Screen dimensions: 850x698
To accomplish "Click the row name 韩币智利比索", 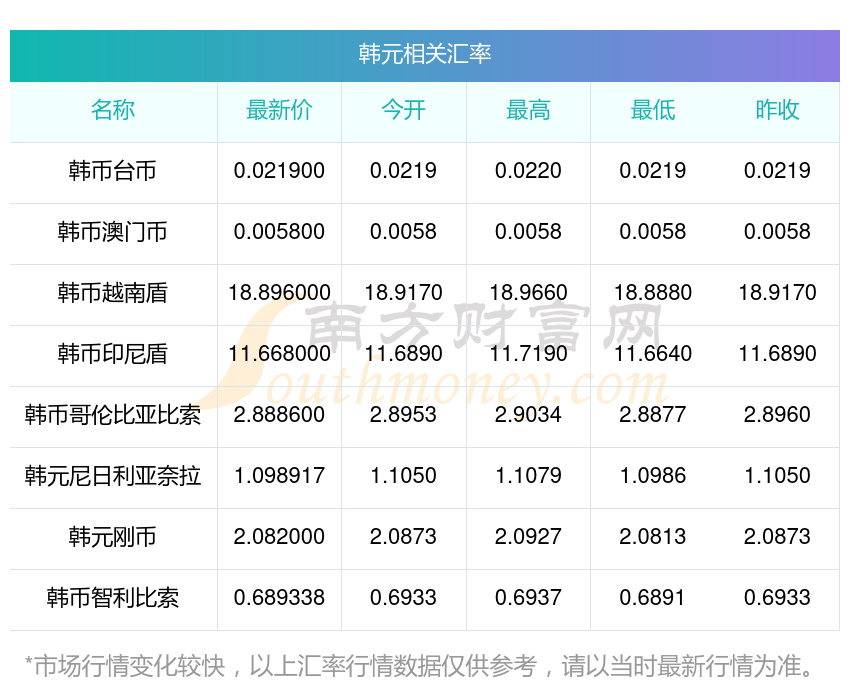I will pos(113,598).
